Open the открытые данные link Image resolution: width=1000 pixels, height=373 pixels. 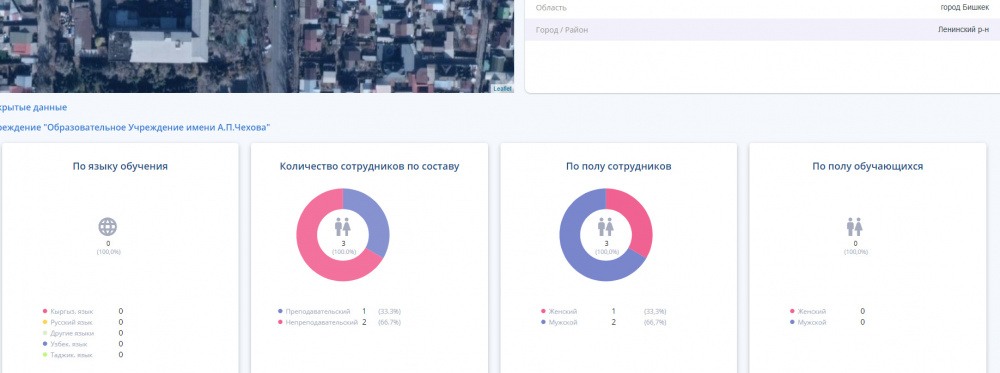33,107
